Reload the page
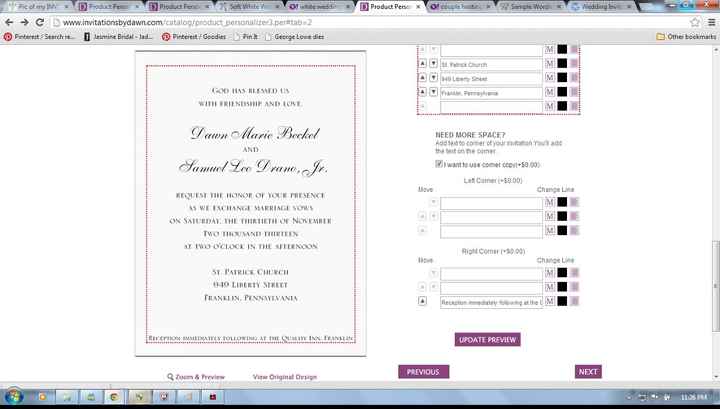 pos(40,22)
